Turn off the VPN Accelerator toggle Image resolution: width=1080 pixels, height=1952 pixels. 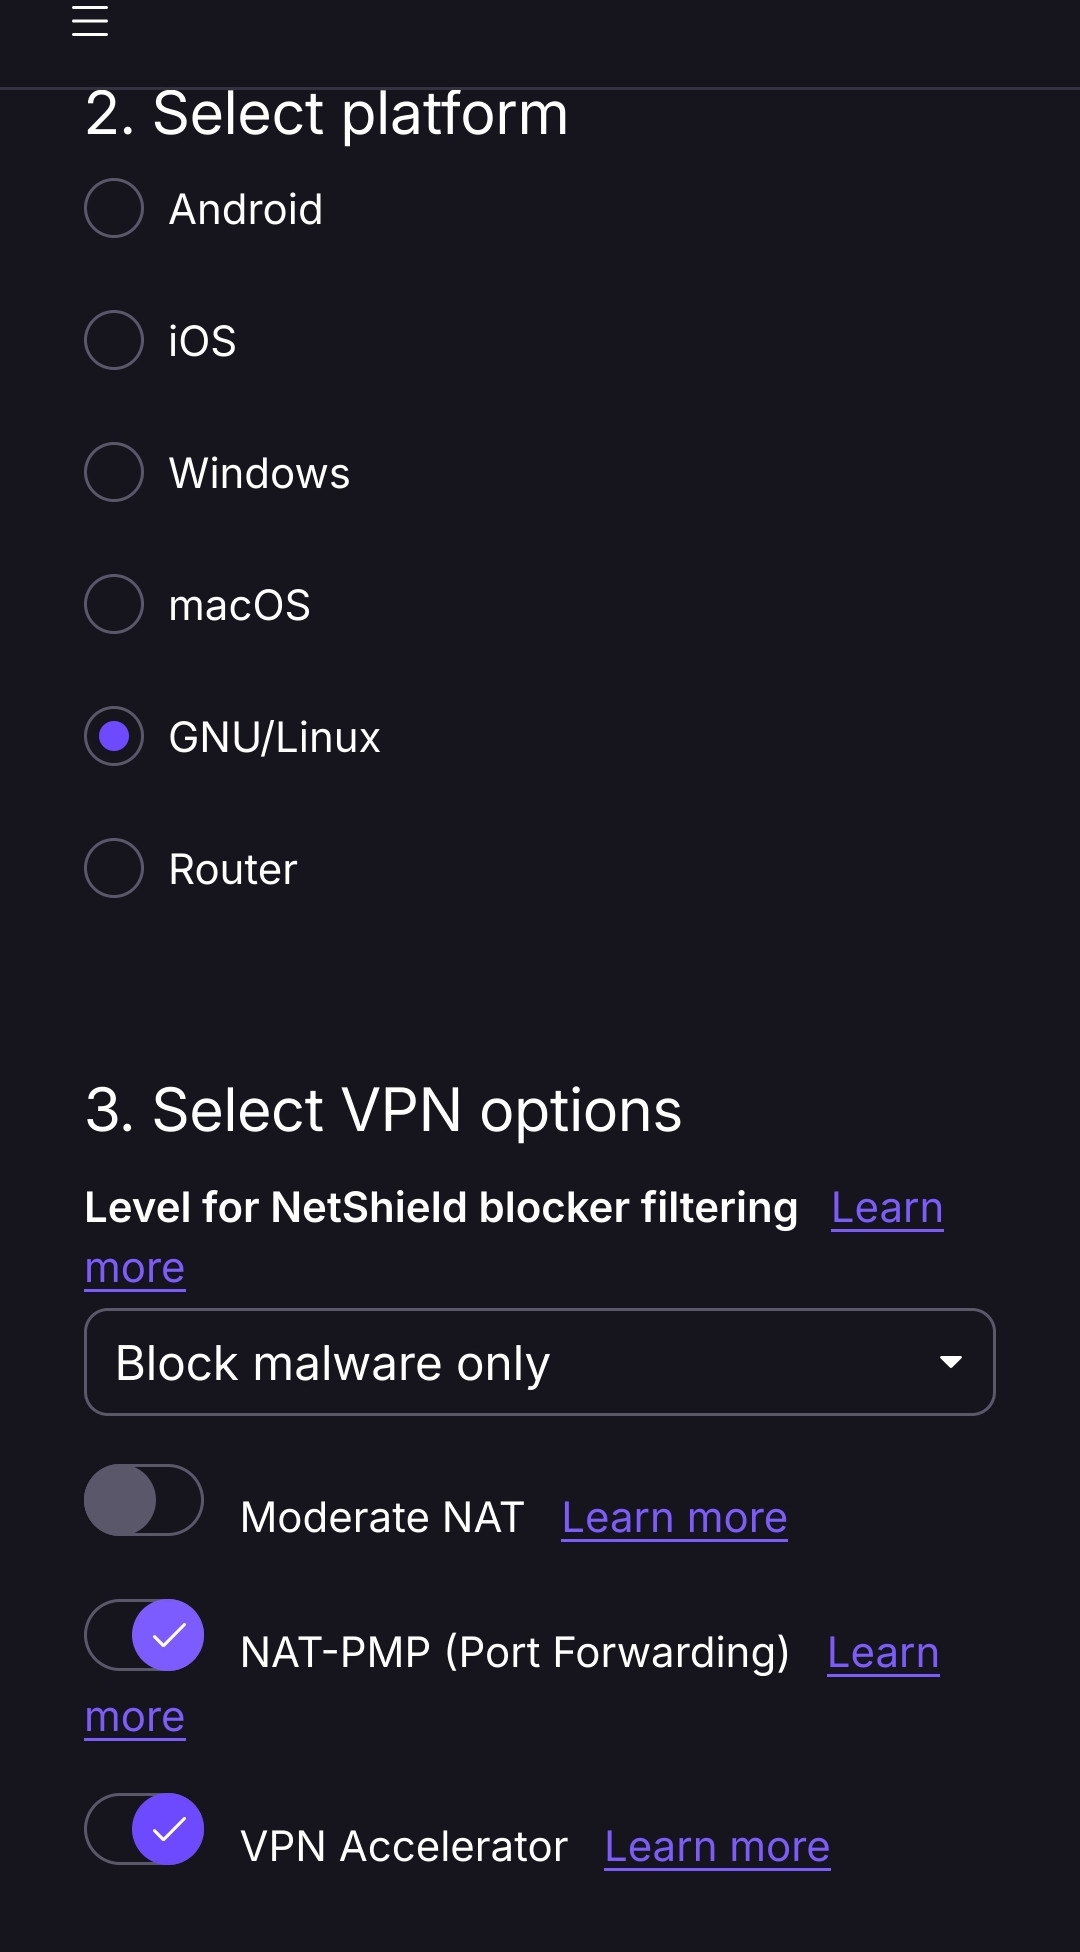tap(144, 1829)
